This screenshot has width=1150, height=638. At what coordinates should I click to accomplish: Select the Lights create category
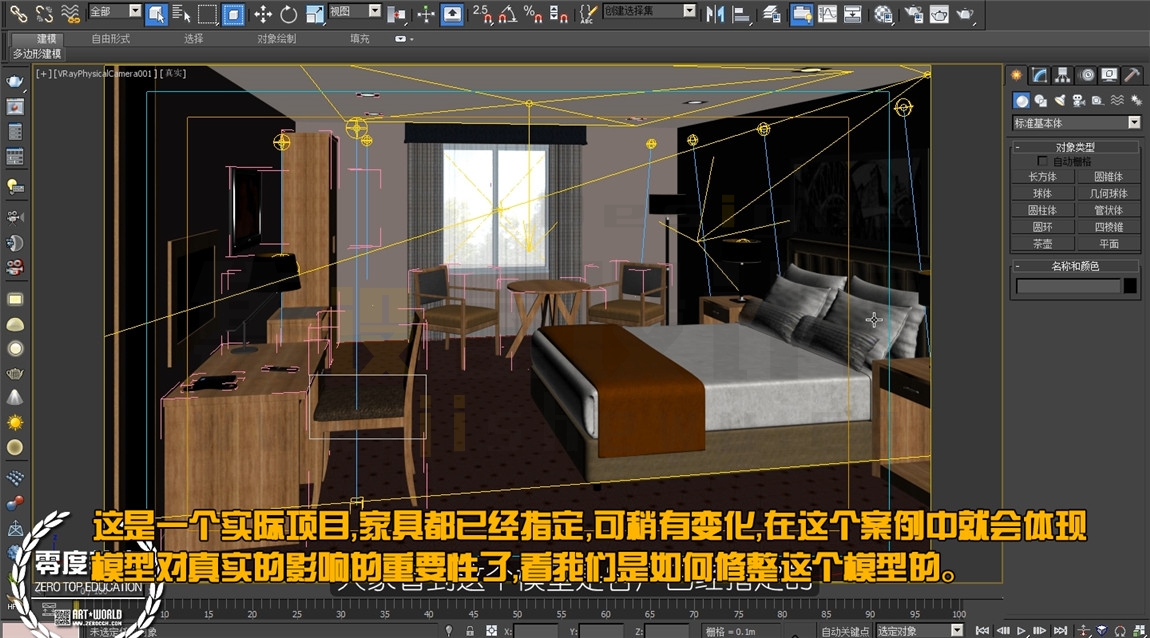click(x=1060, y=100)
